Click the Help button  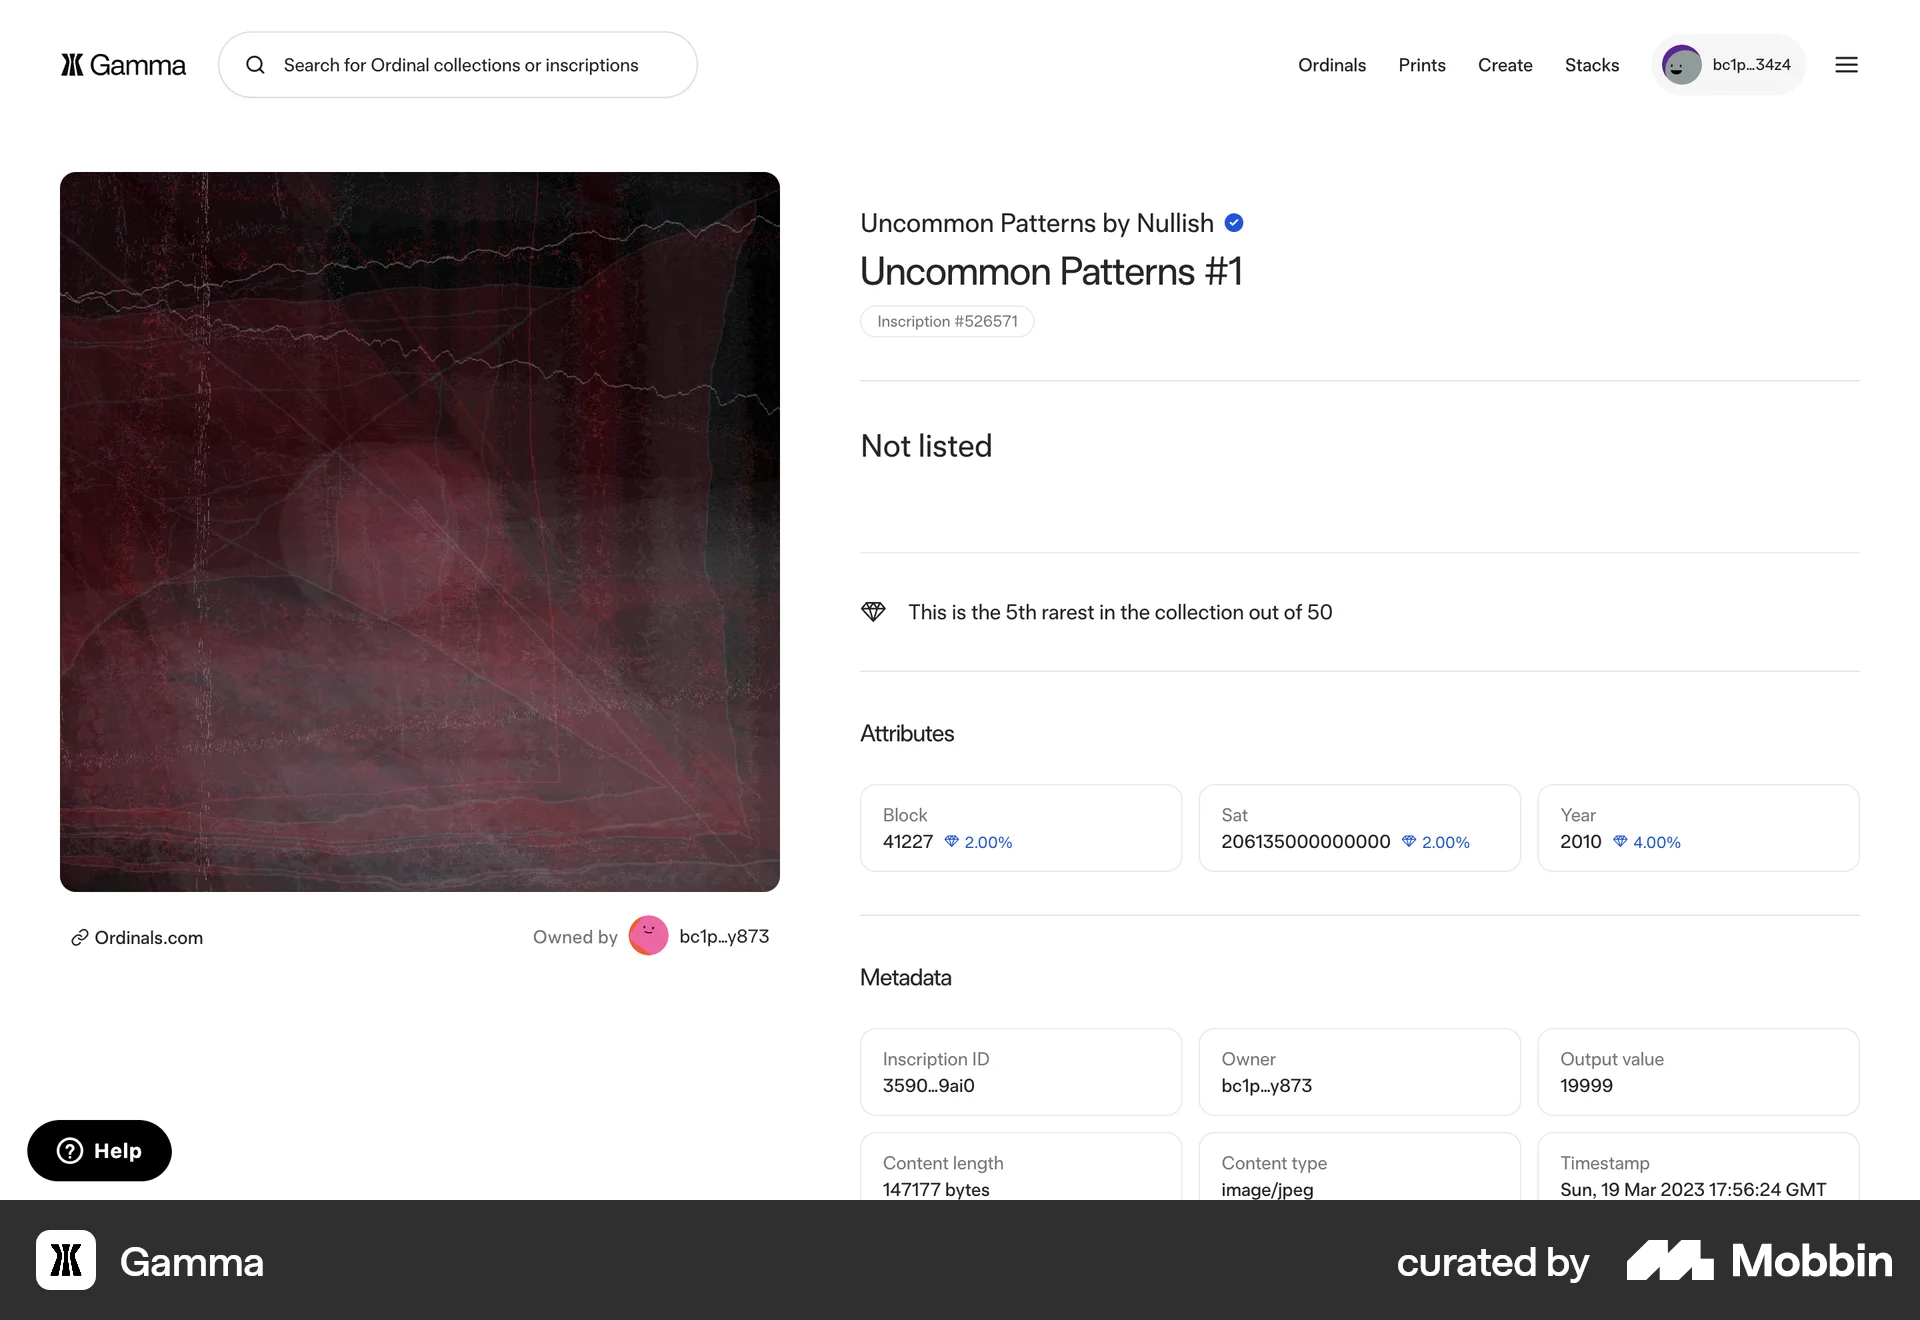click(x=98, y=1151)
